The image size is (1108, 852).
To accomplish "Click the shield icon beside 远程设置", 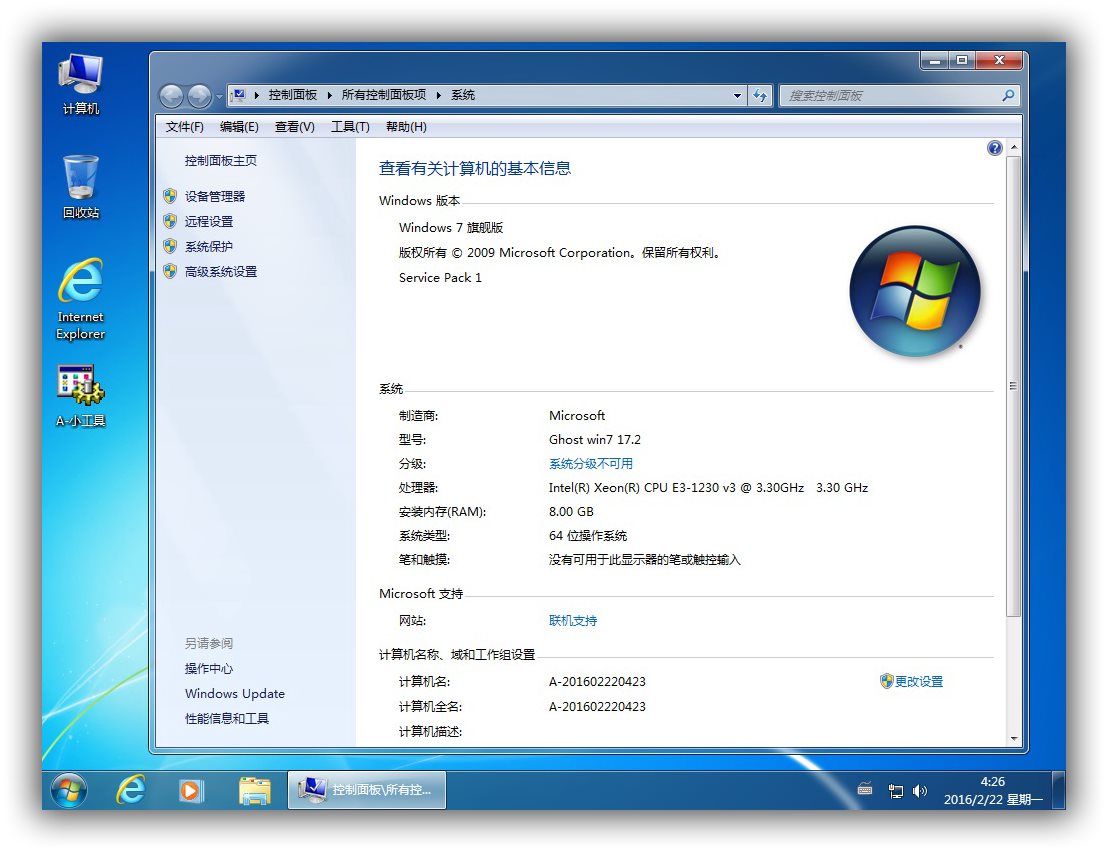I will click(x=170, y=221).
